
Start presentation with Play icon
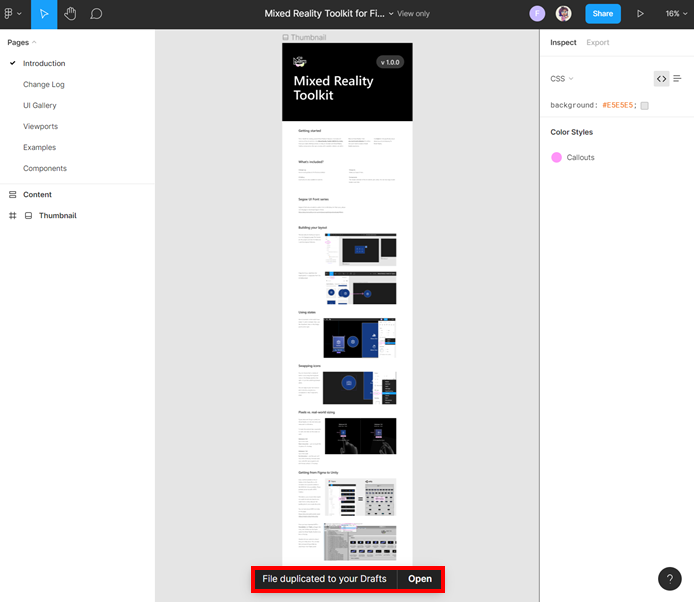point(640,14)
